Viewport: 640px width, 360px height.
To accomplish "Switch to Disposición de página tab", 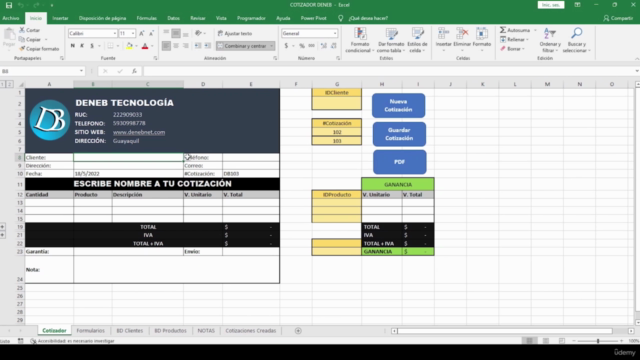I will click(x=102, y=18).
